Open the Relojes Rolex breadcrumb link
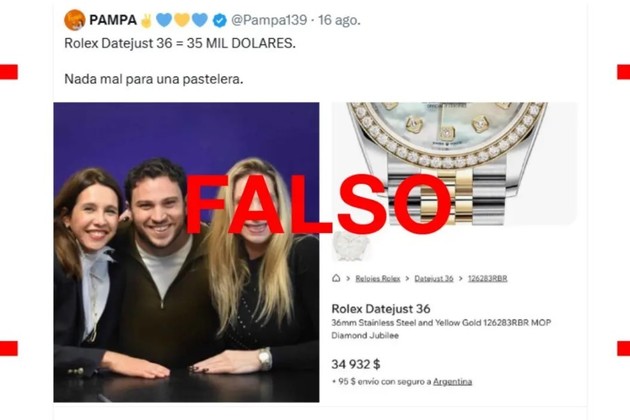This screenshot has width=630, height=420. pyautogui.click(x=378, y=279)
